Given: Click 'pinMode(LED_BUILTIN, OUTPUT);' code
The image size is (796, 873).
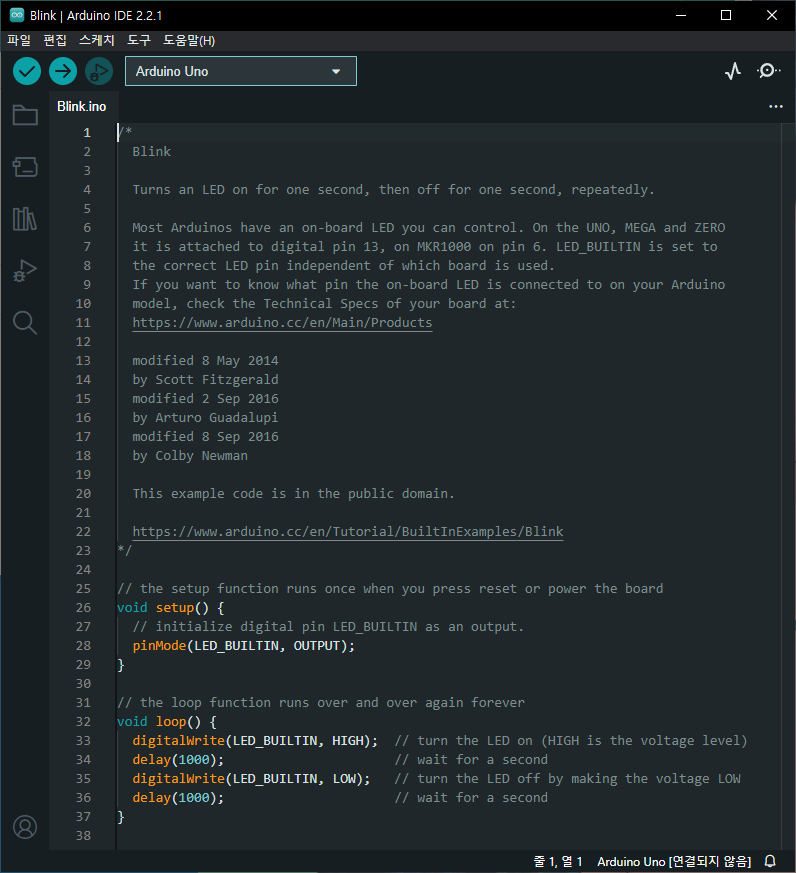Looking at the screenshot, I should [x=243, y=646].
